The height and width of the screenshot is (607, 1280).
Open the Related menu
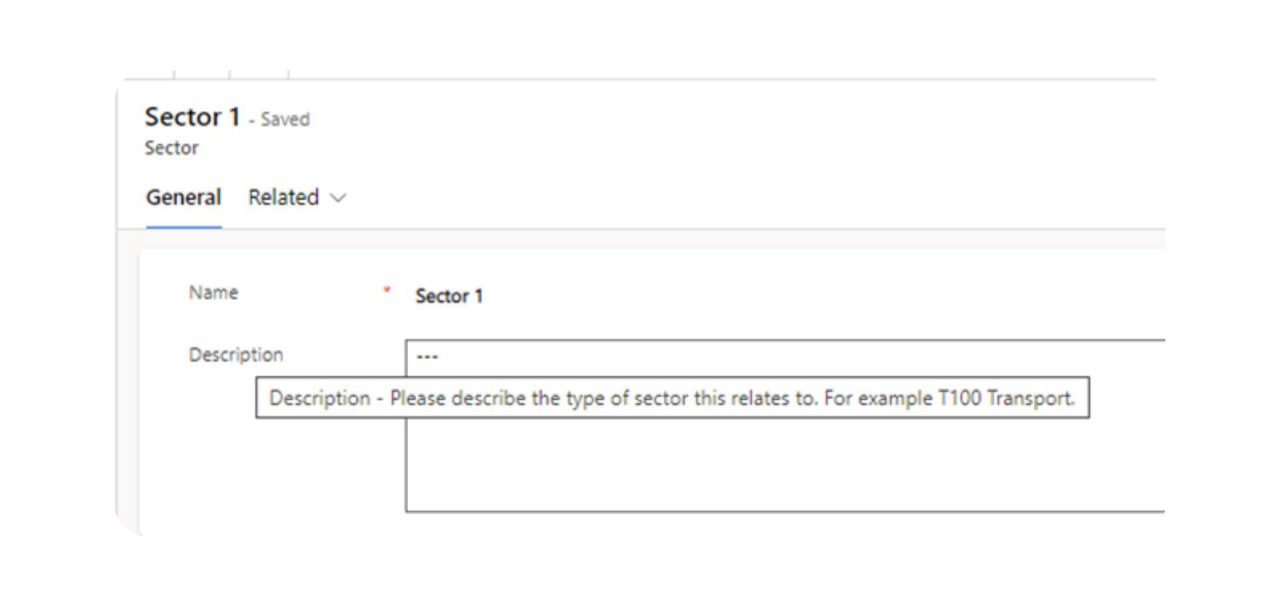(x=285, y=198)
